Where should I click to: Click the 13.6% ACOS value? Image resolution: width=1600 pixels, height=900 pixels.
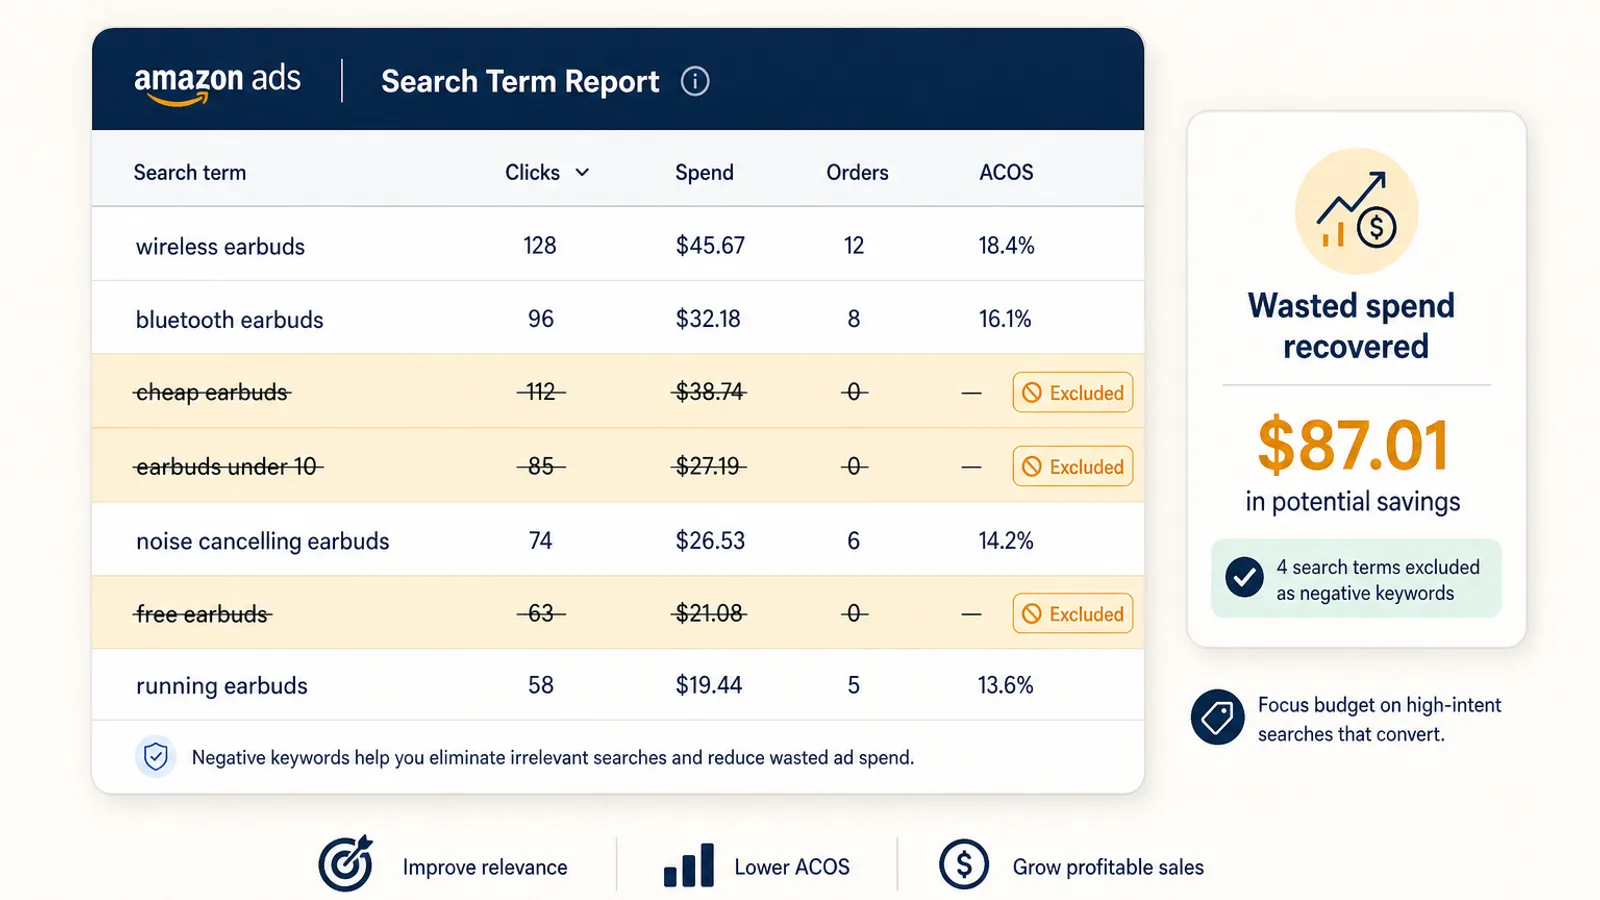pos(1005,685)
